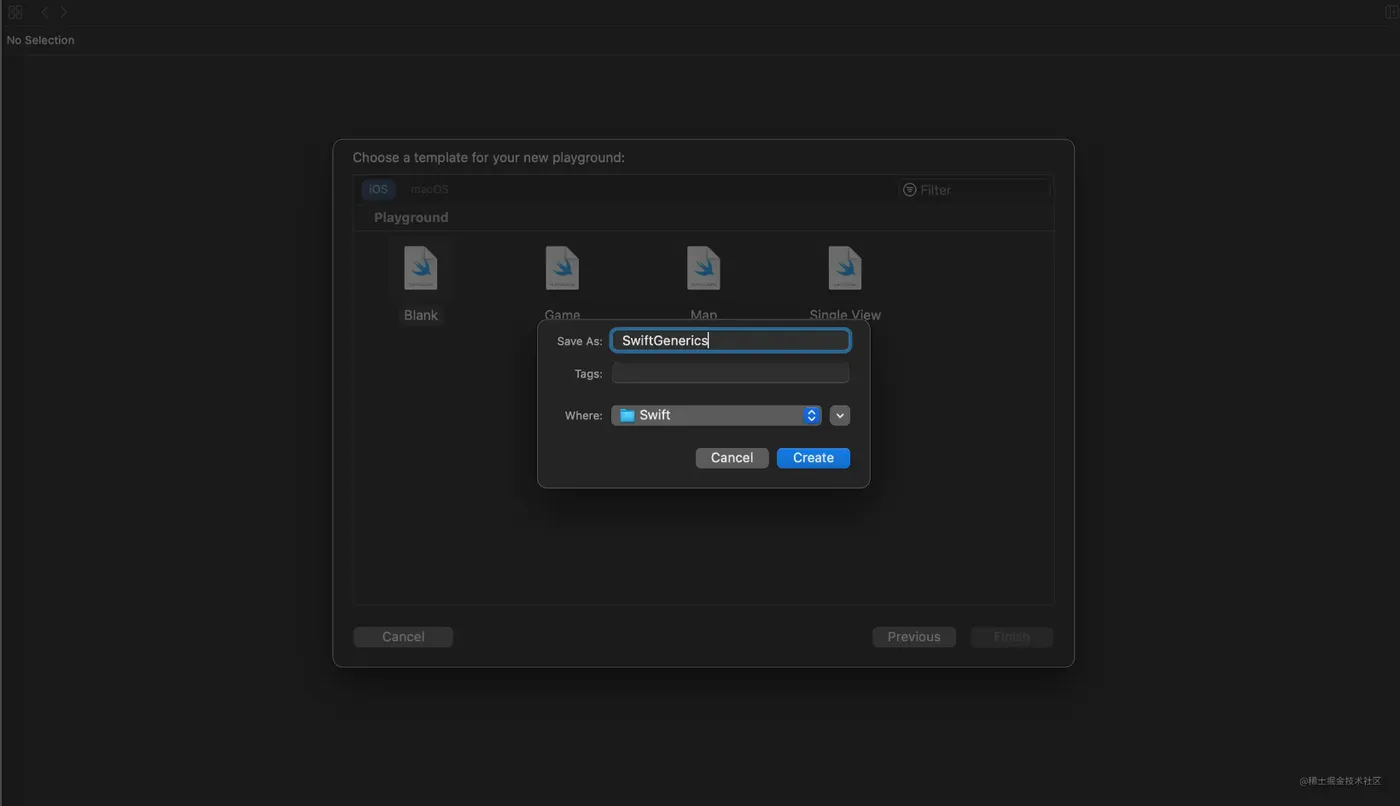Screen dimensions: 1400x806
Task: Select the Single View template icon
Action: [845, 268]
